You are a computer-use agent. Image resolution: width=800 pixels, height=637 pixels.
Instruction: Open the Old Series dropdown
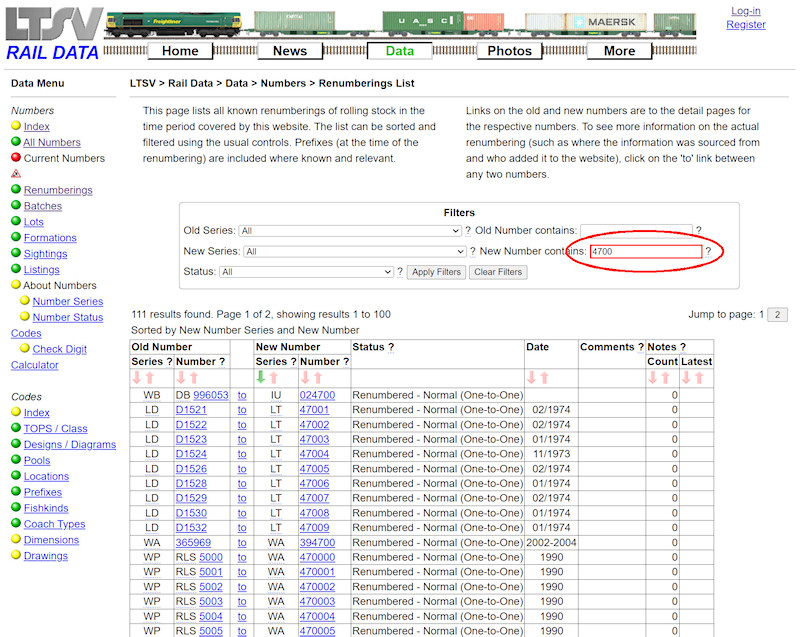point(350,231)
